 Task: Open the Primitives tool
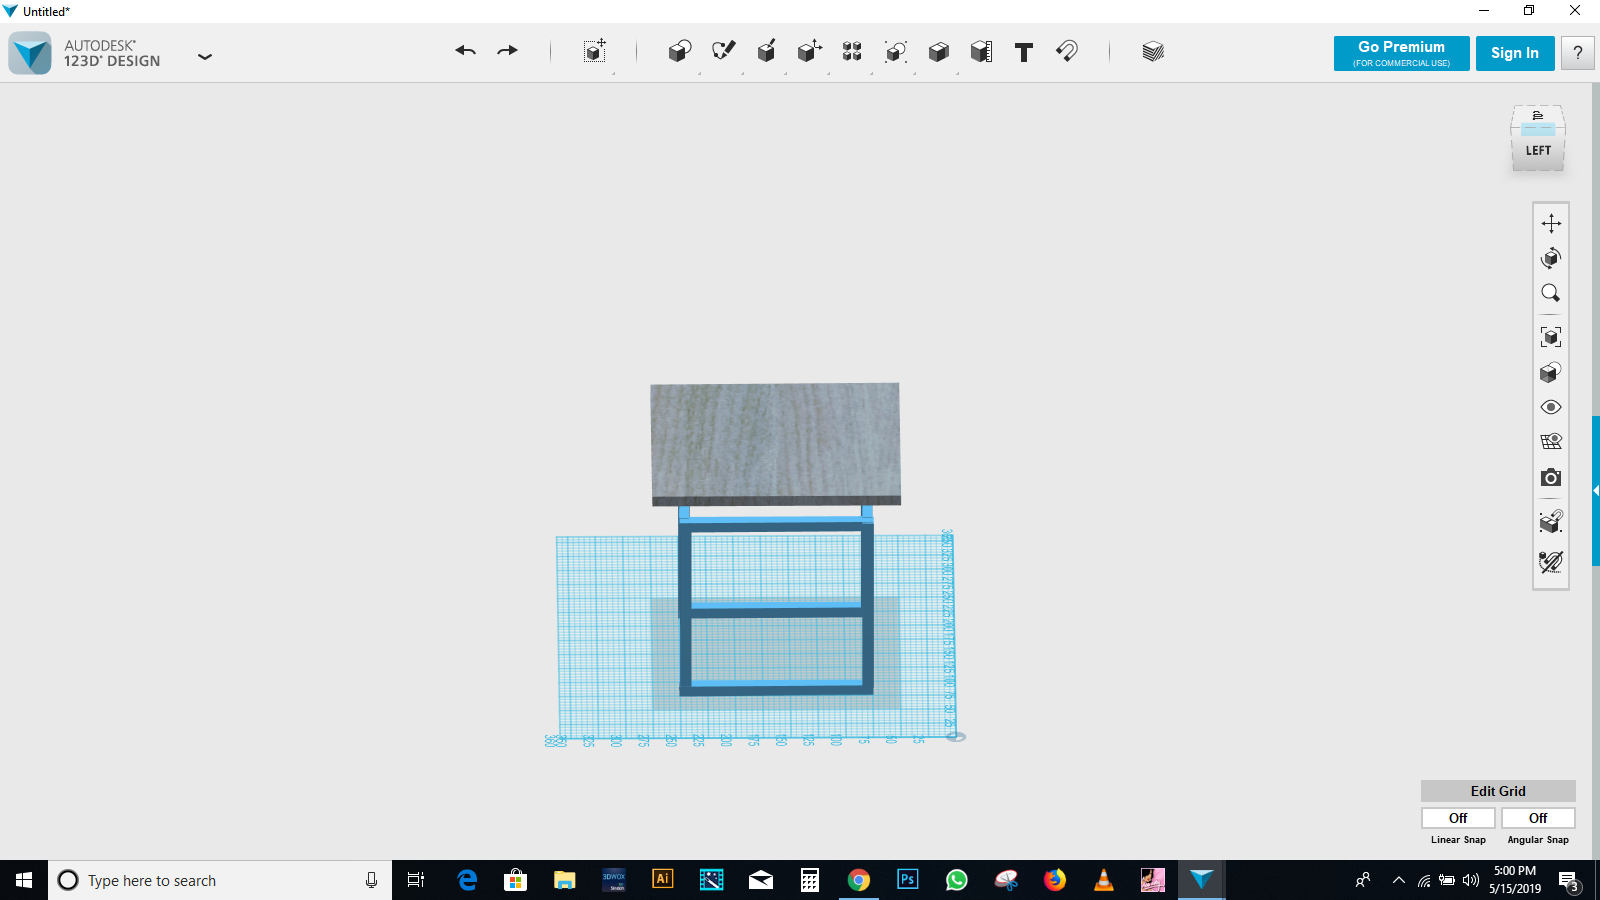(x=679, y=51)
